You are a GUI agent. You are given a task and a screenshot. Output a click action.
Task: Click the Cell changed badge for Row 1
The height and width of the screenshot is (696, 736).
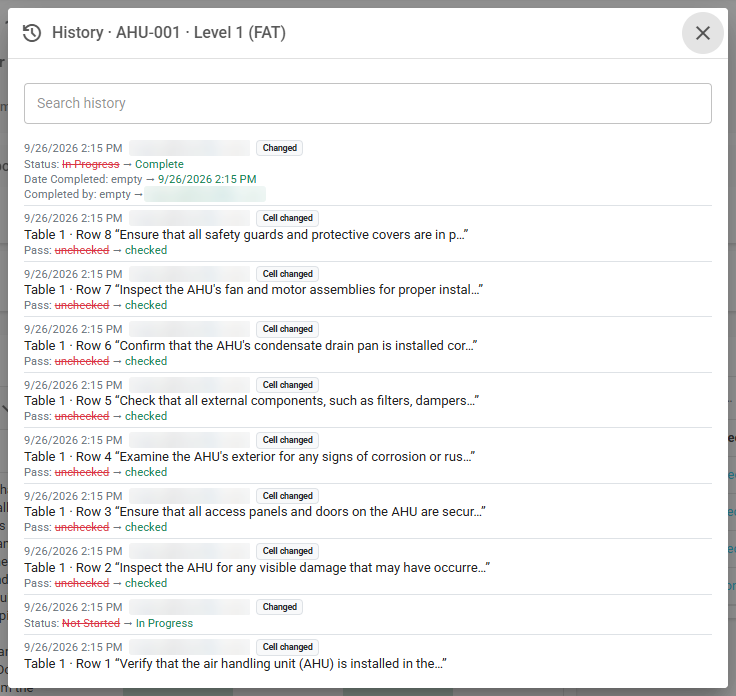(x=287, y=647)
